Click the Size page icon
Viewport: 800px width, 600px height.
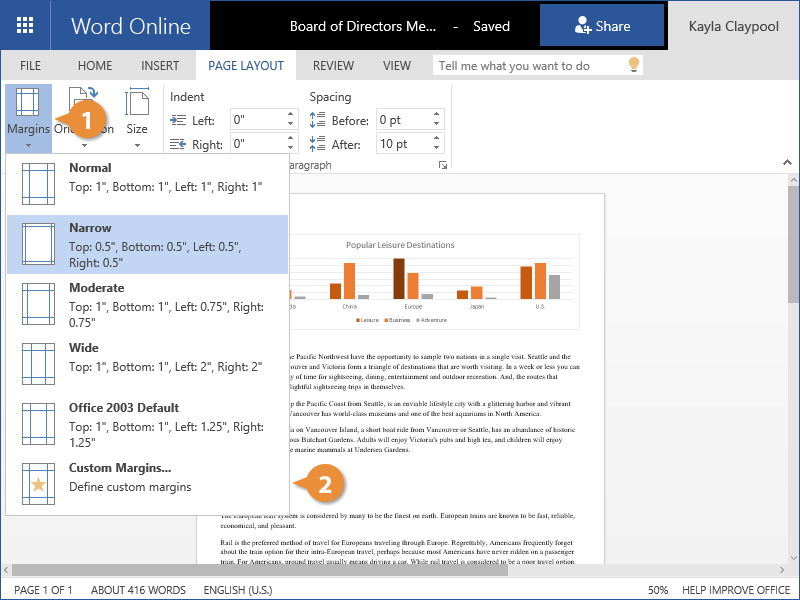click(x=136, y=103)
